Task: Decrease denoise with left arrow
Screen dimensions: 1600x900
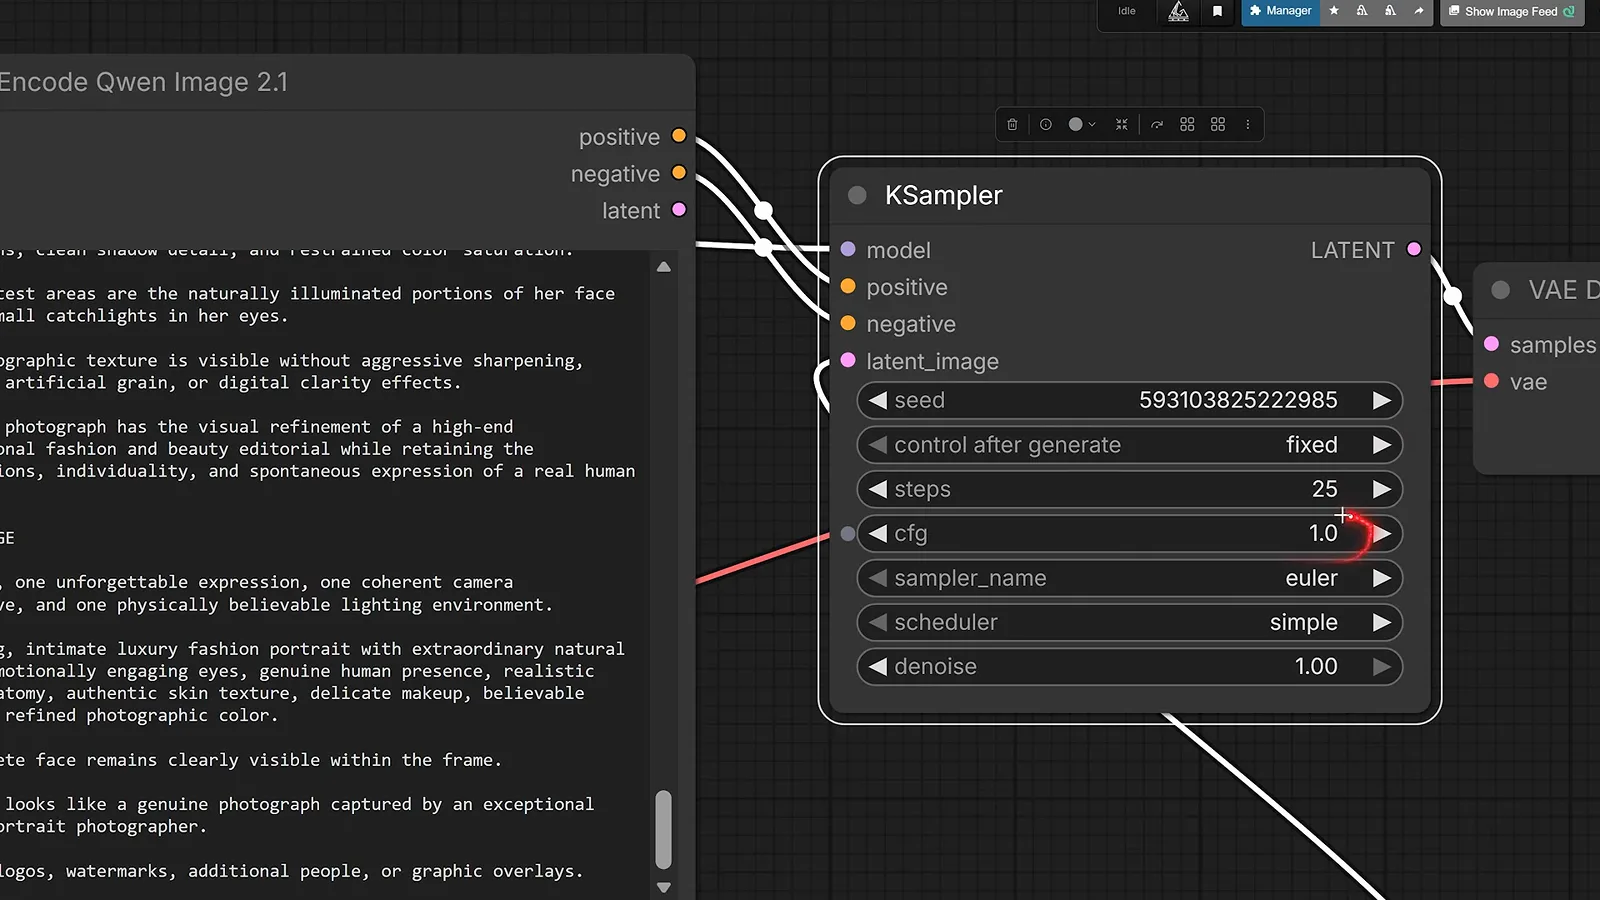Action: 878,667
